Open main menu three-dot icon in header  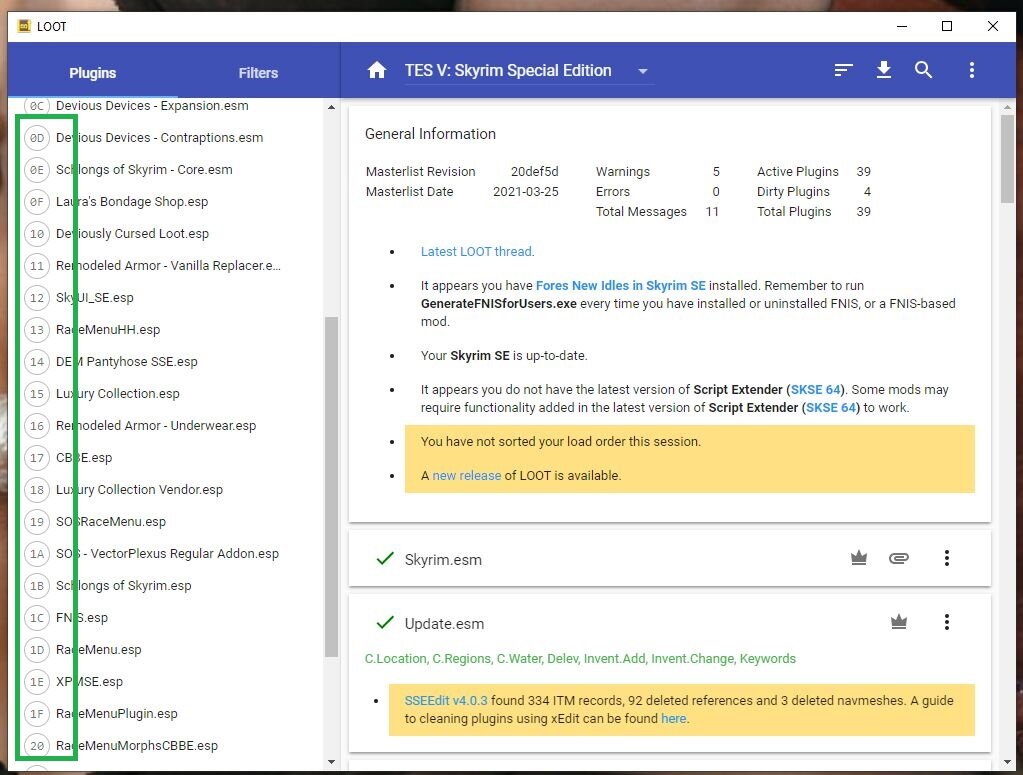coord(971,70)
